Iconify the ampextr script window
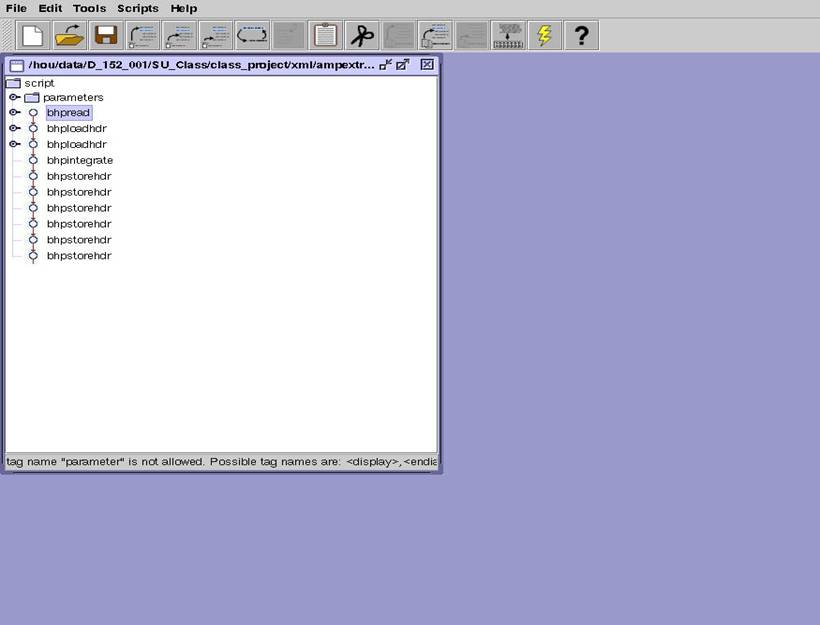 tap(386, 65)
